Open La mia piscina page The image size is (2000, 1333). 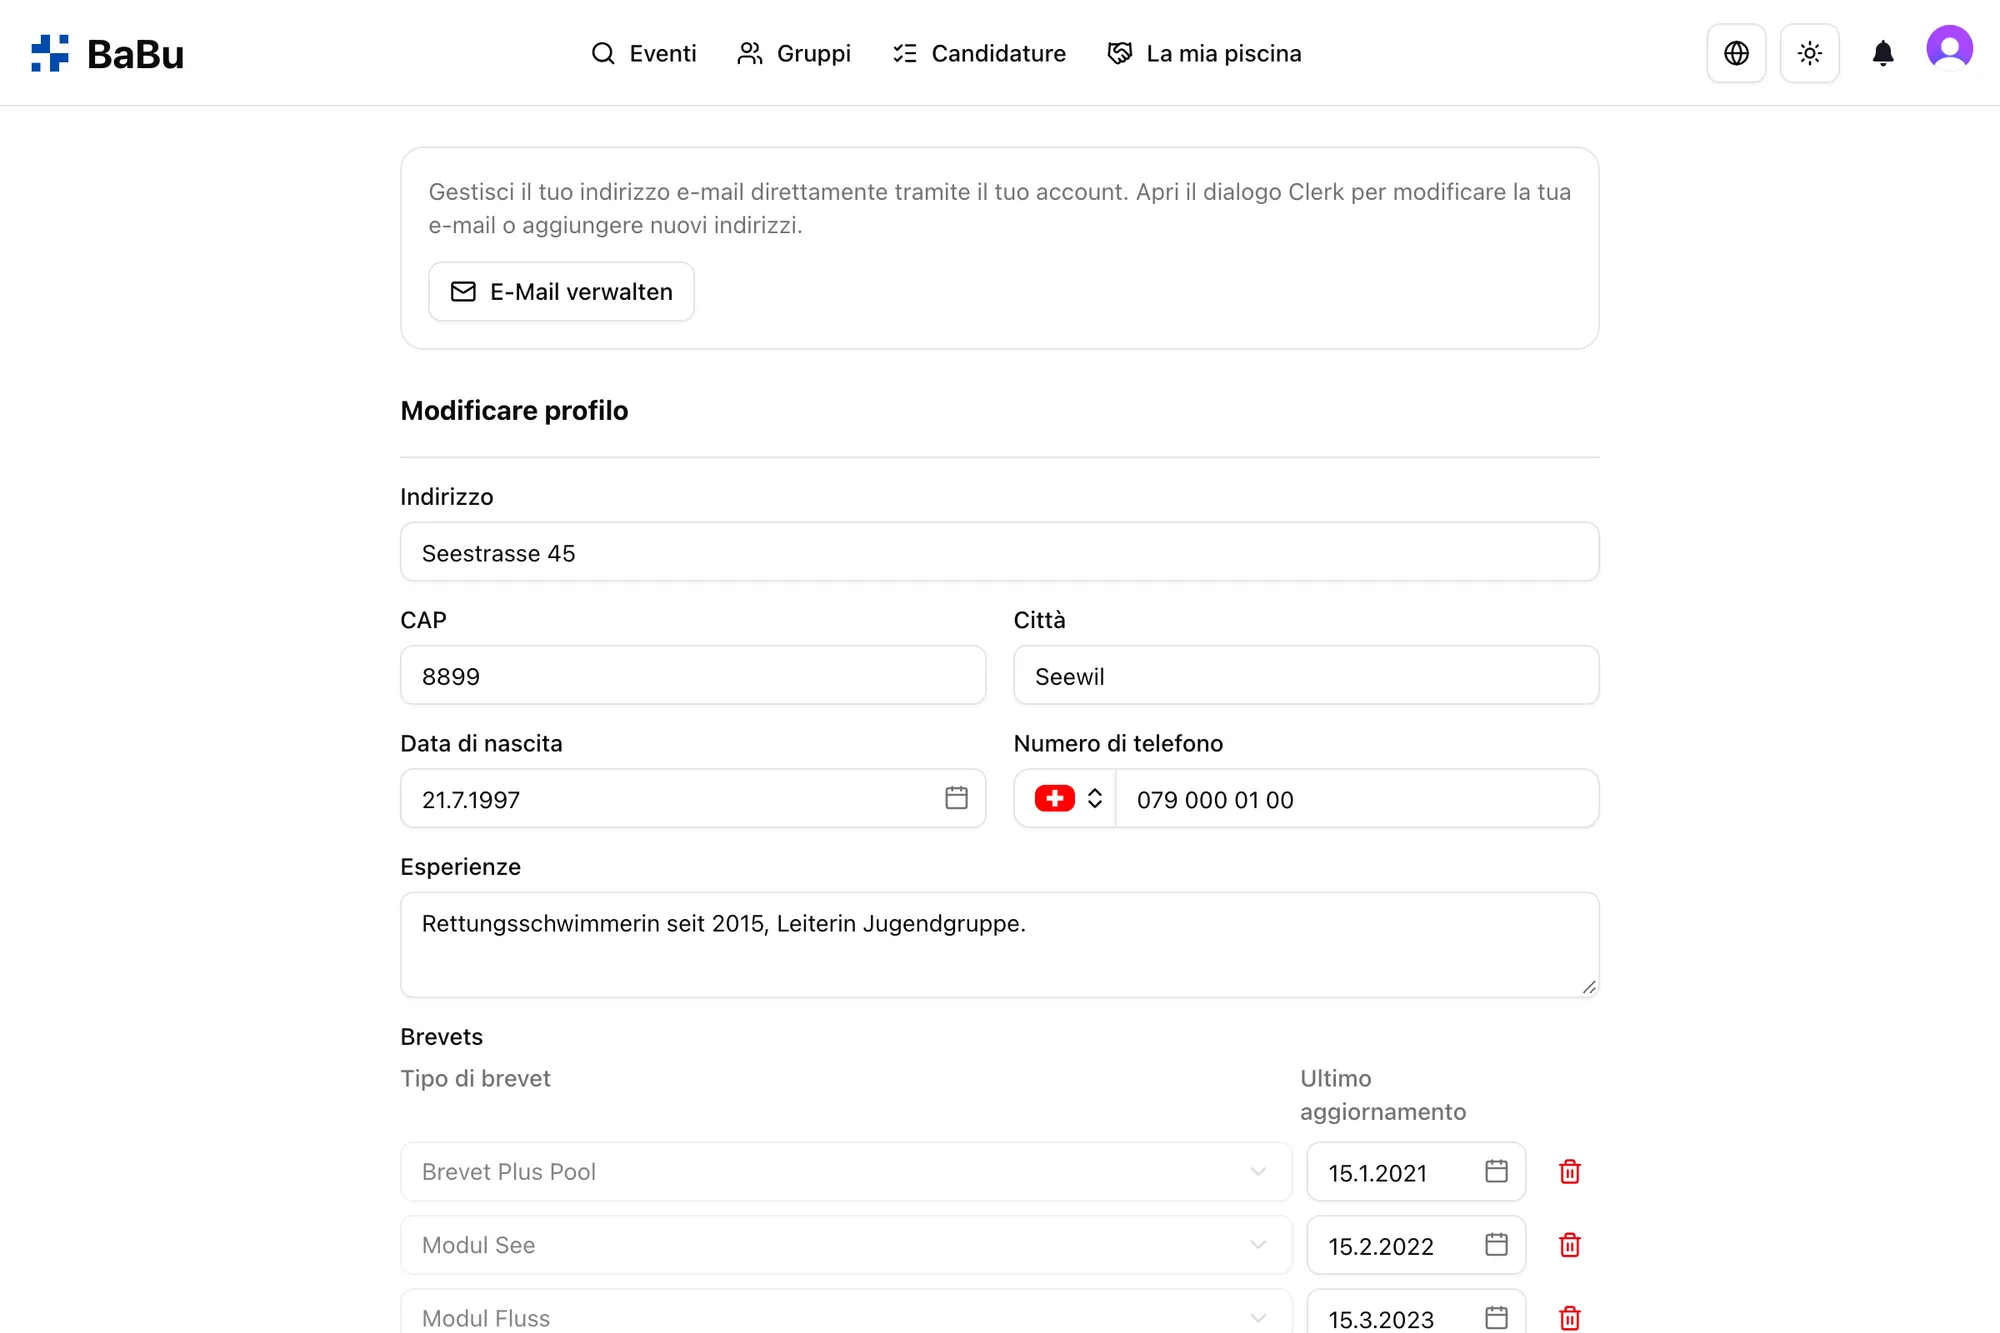tap(1204, 53)
